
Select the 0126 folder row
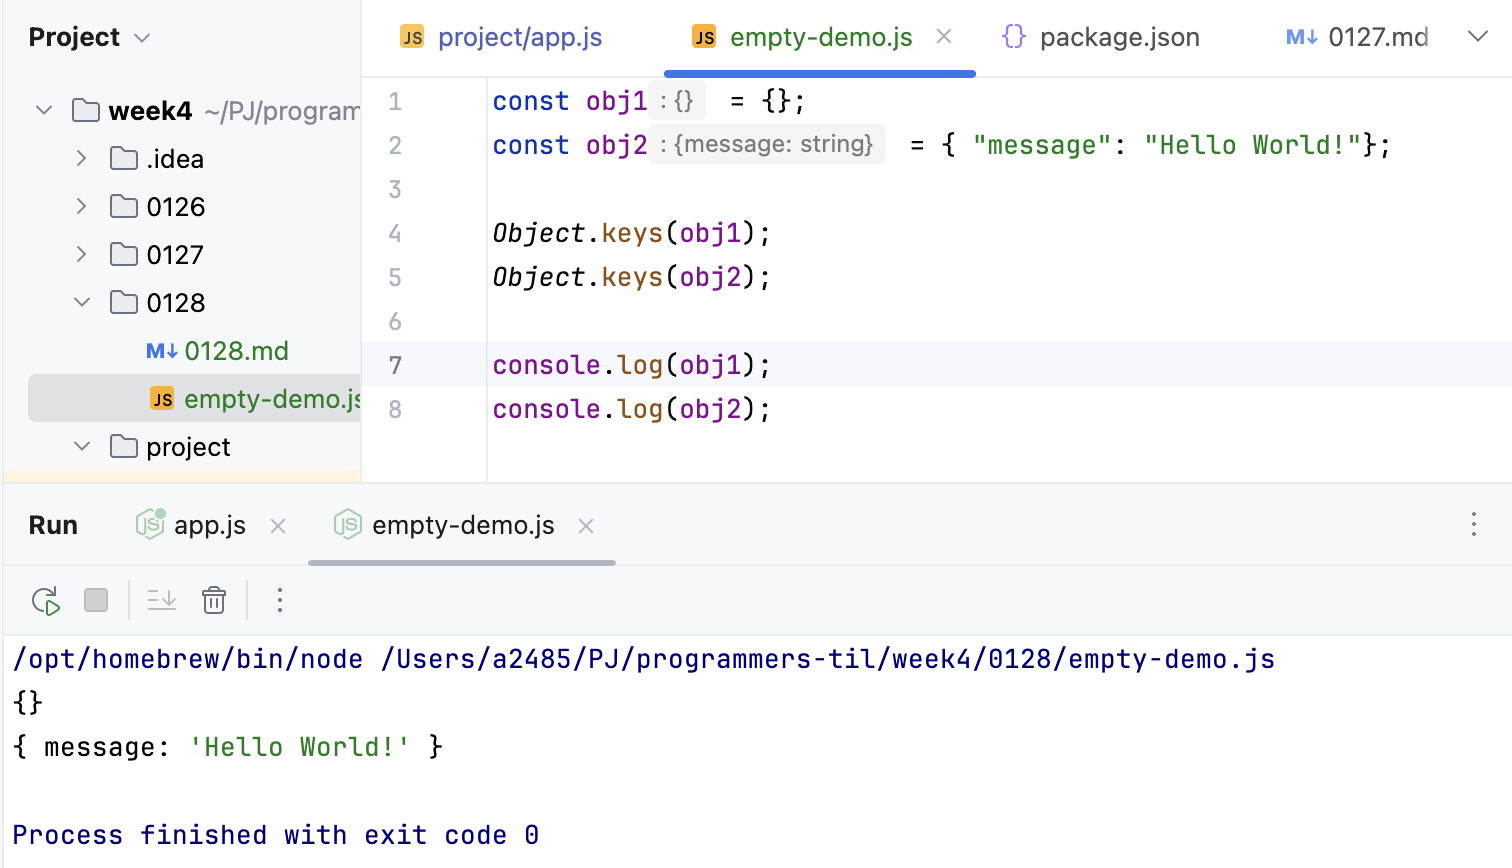click(x=195, y=207)
